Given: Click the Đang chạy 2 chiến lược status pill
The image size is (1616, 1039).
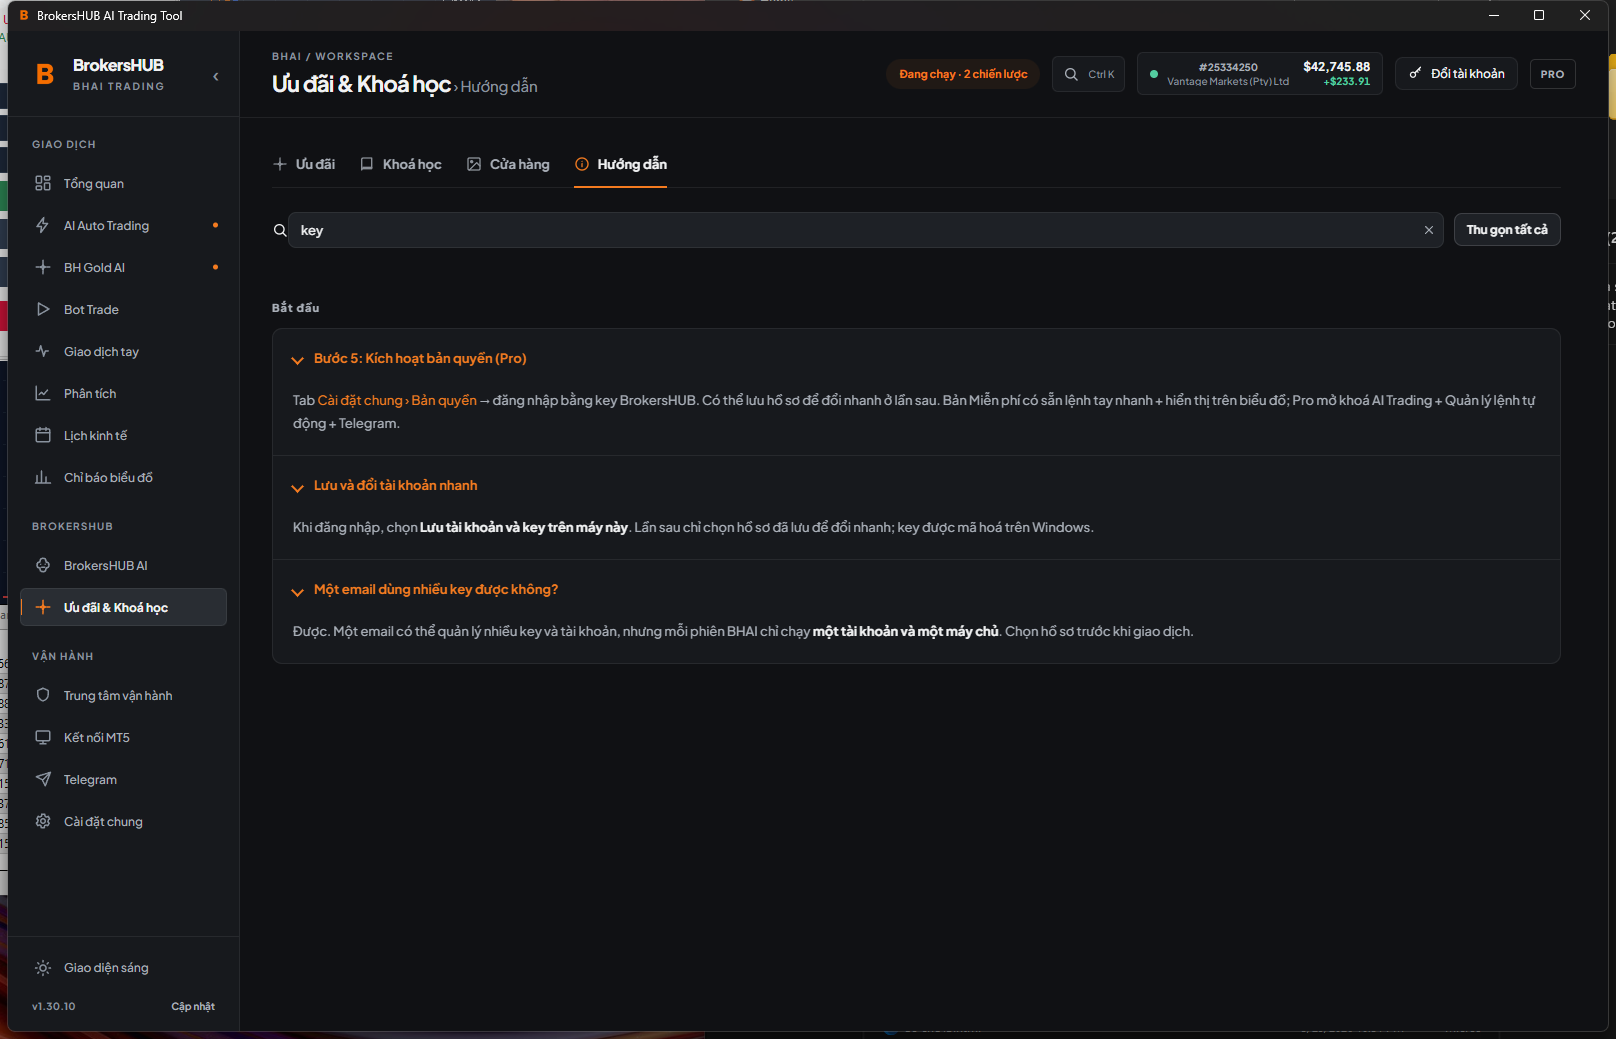Looking at the screenshot, I should pos(963,74).
